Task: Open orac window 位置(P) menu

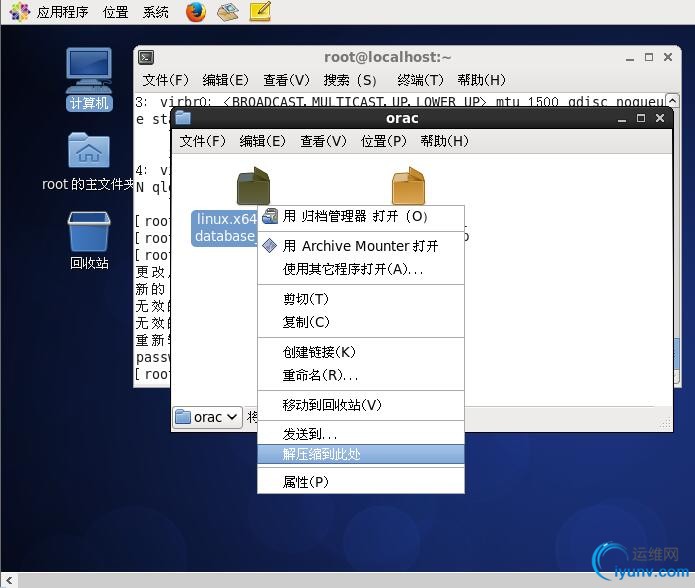Action: [383, 141]
